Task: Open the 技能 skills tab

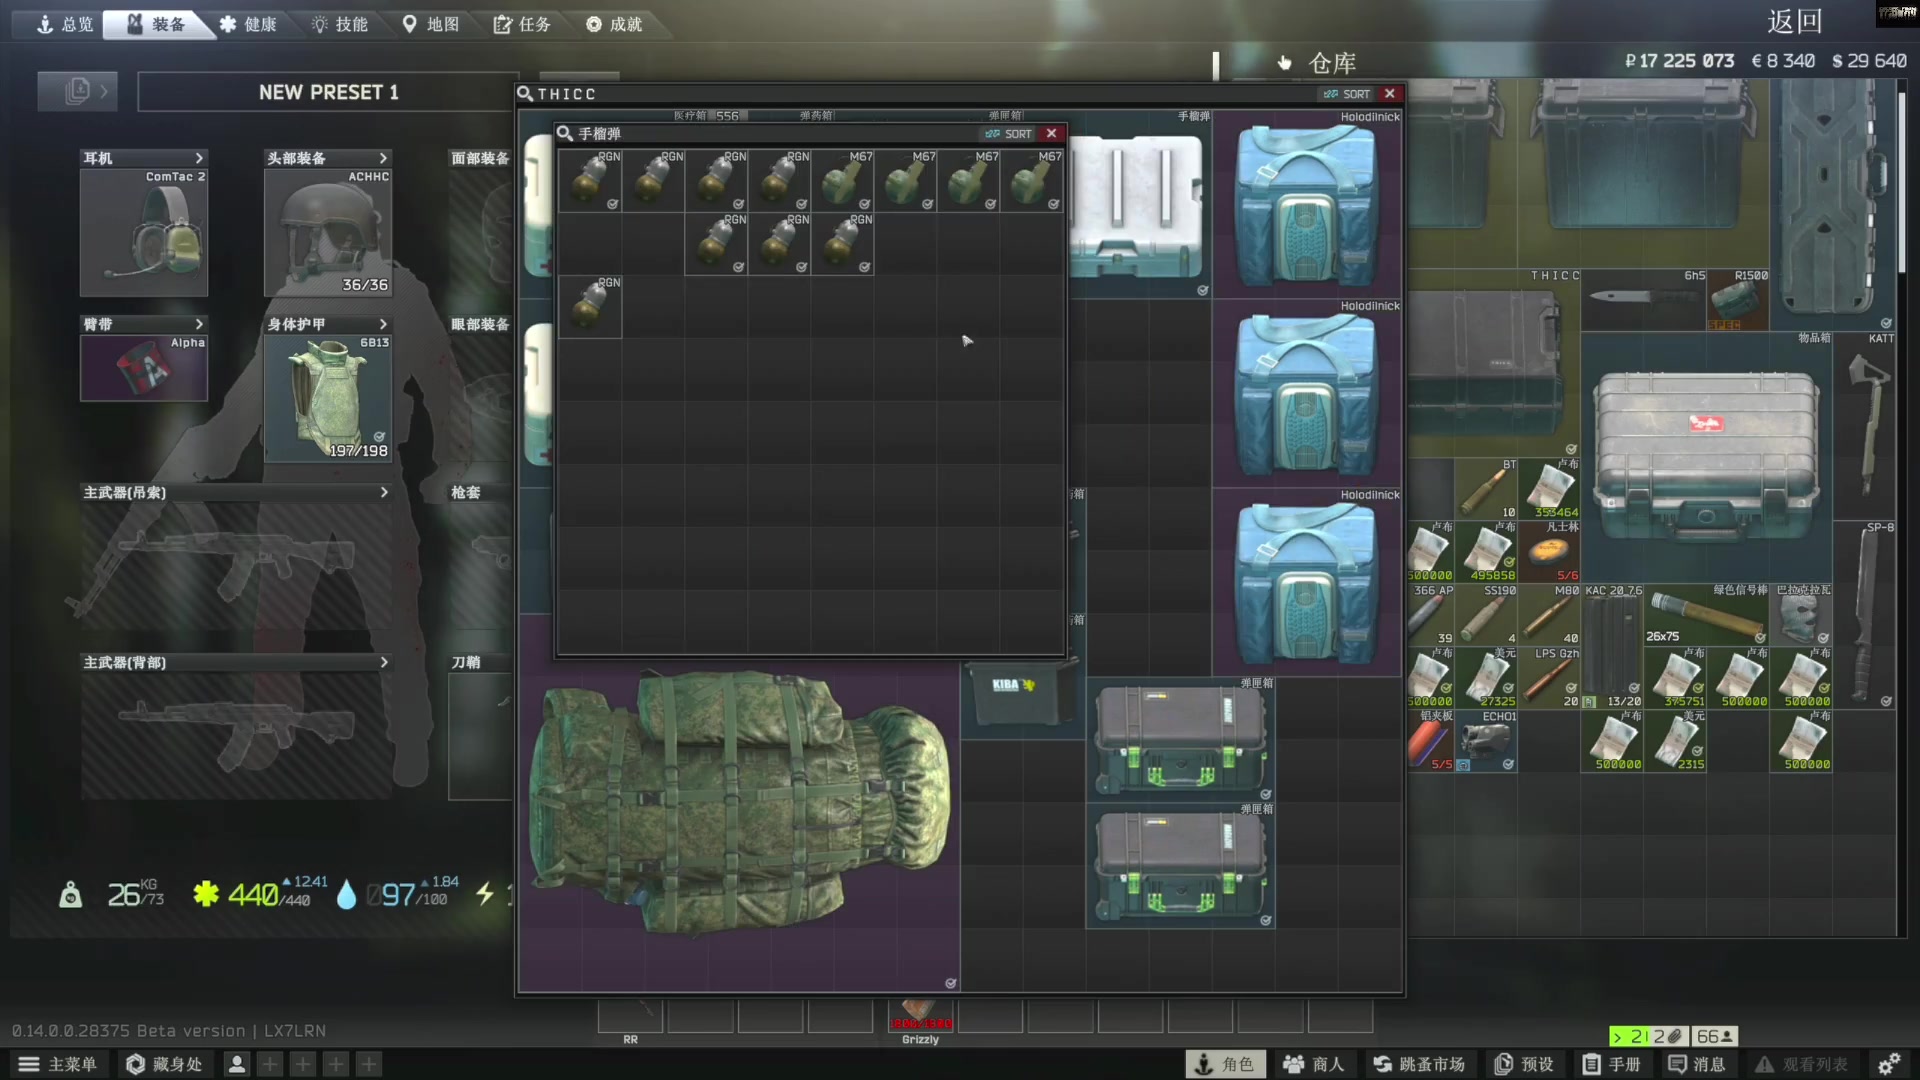Action: [x=340, y=24]
